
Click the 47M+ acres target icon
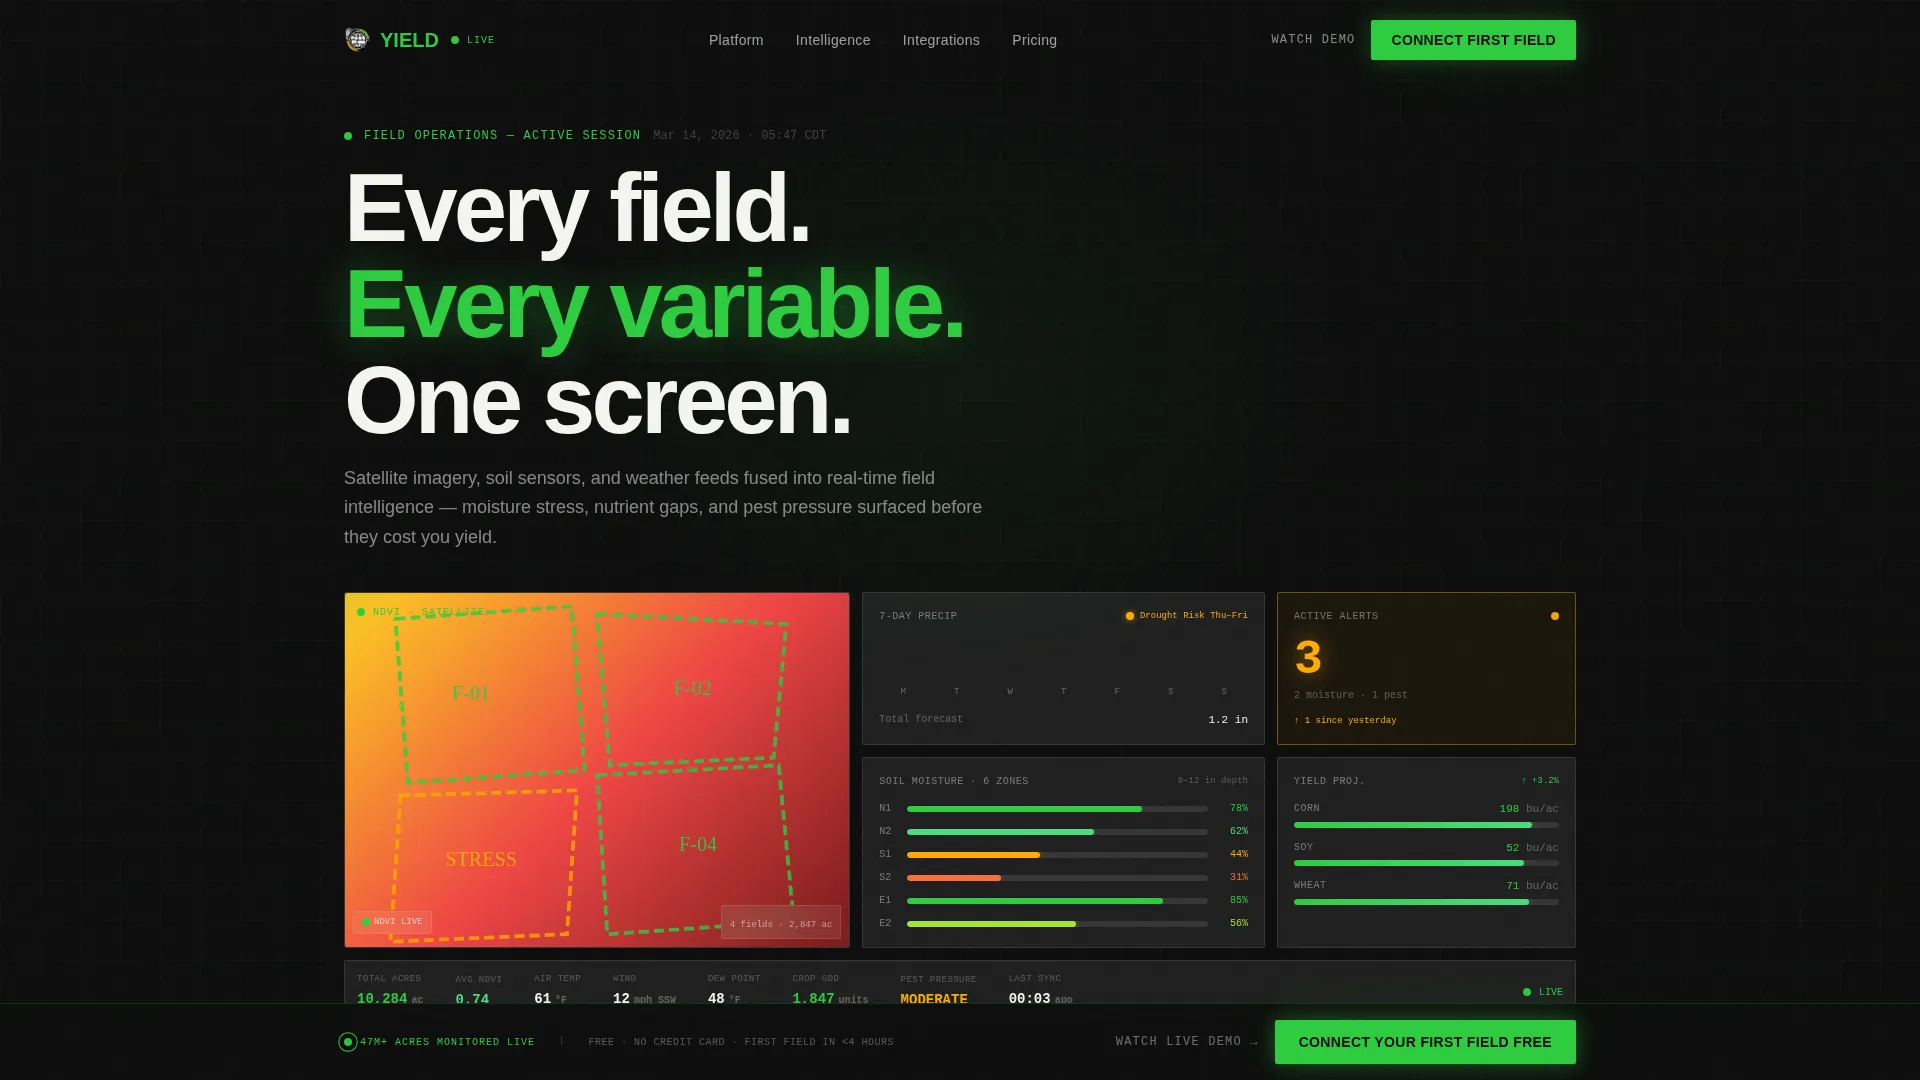pos(348,1042)
